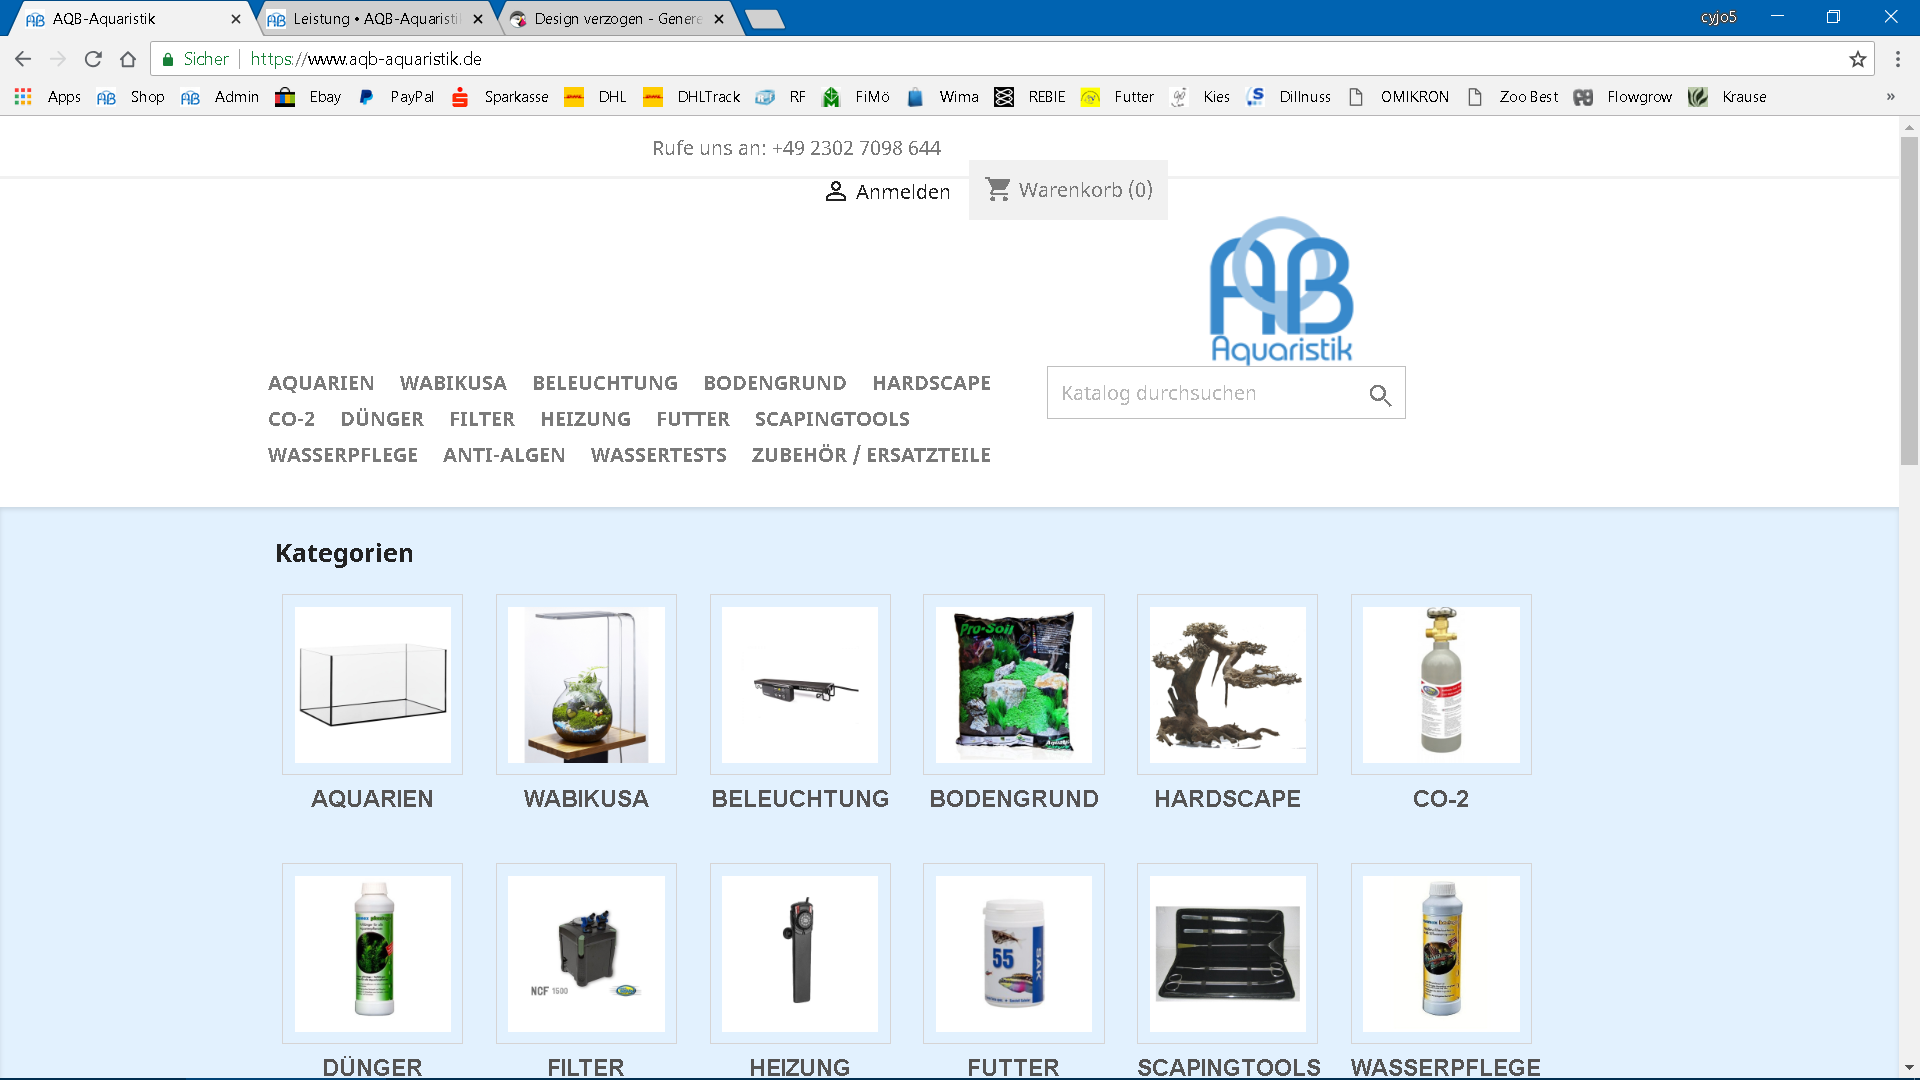1920x1080 pixels.
Task: Click the home page icon
Action: (x=128, y=59)
